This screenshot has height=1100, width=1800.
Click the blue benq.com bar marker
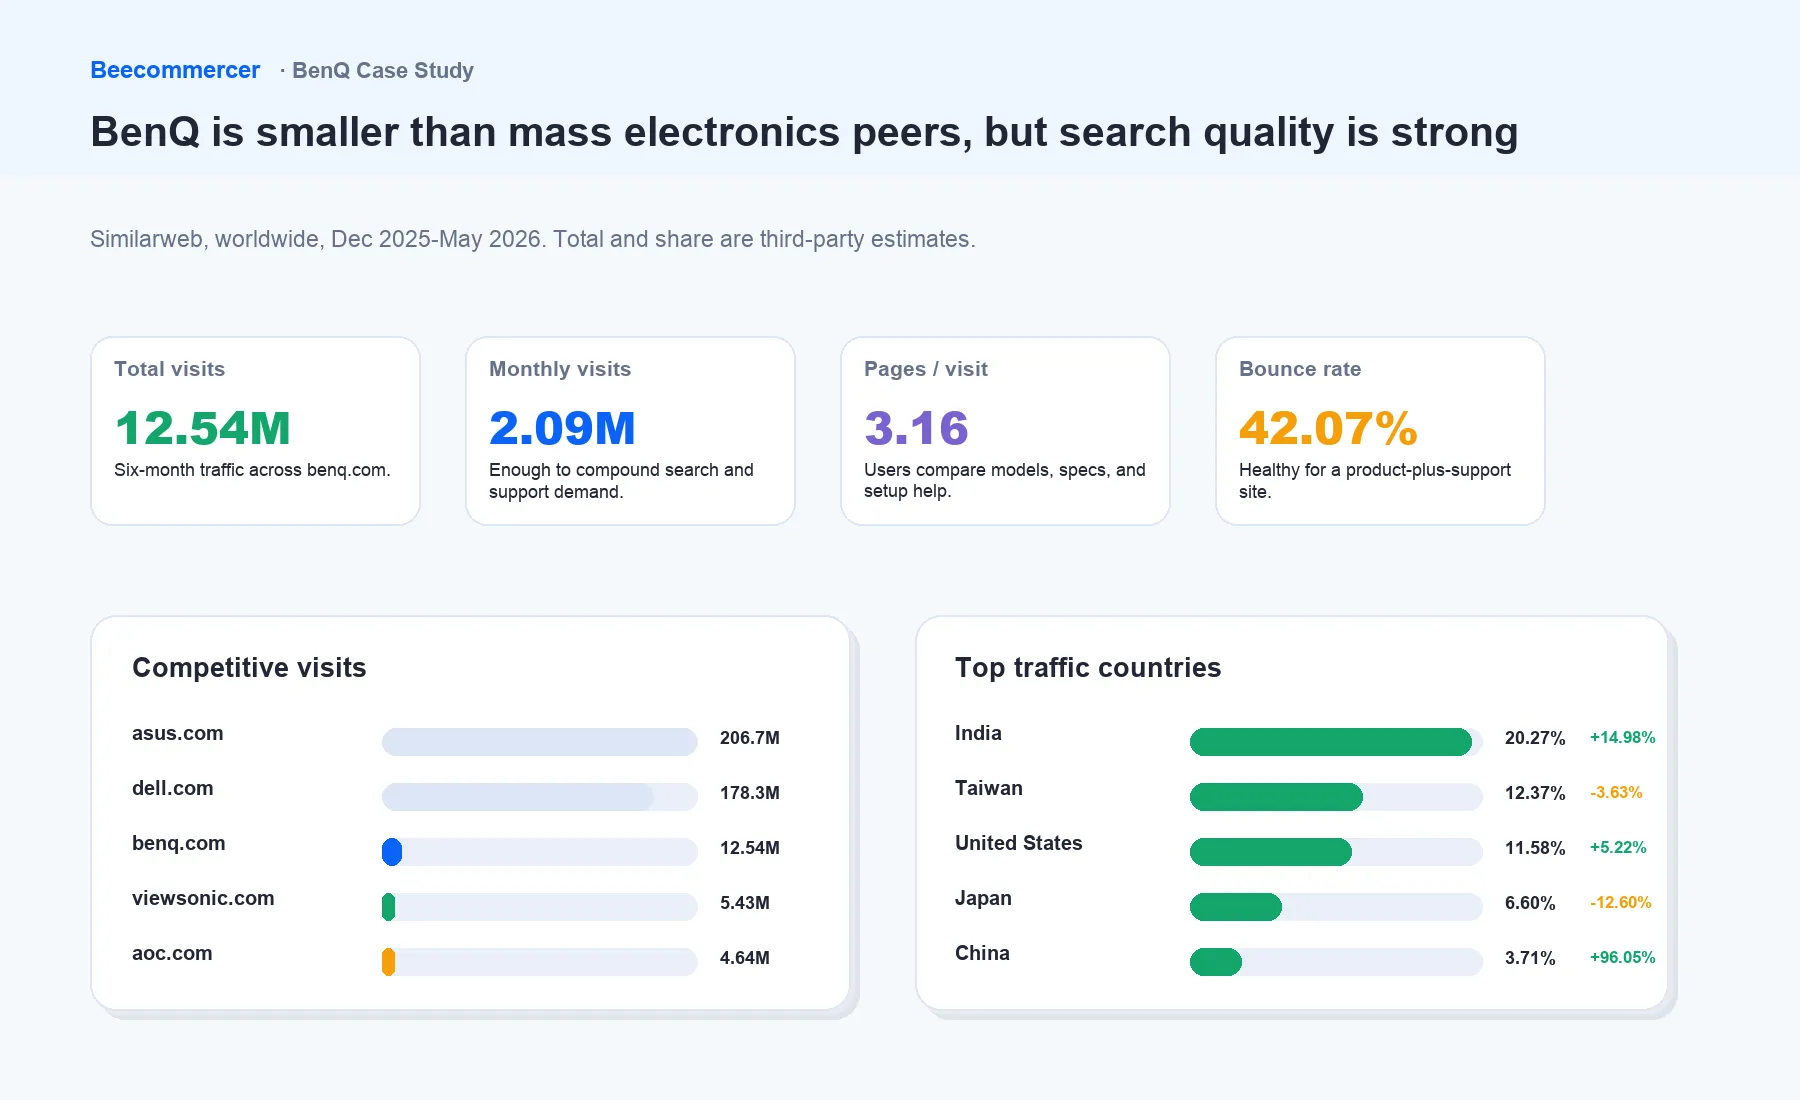[392, 852]
